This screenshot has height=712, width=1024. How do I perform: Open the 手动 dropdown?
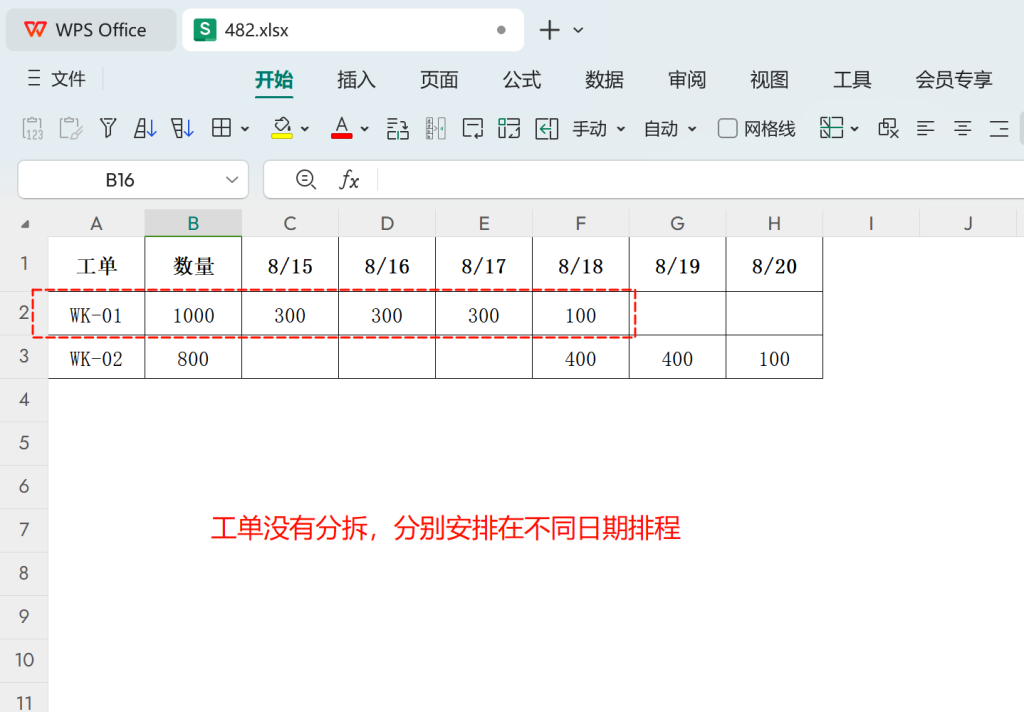tap(599, 129)
